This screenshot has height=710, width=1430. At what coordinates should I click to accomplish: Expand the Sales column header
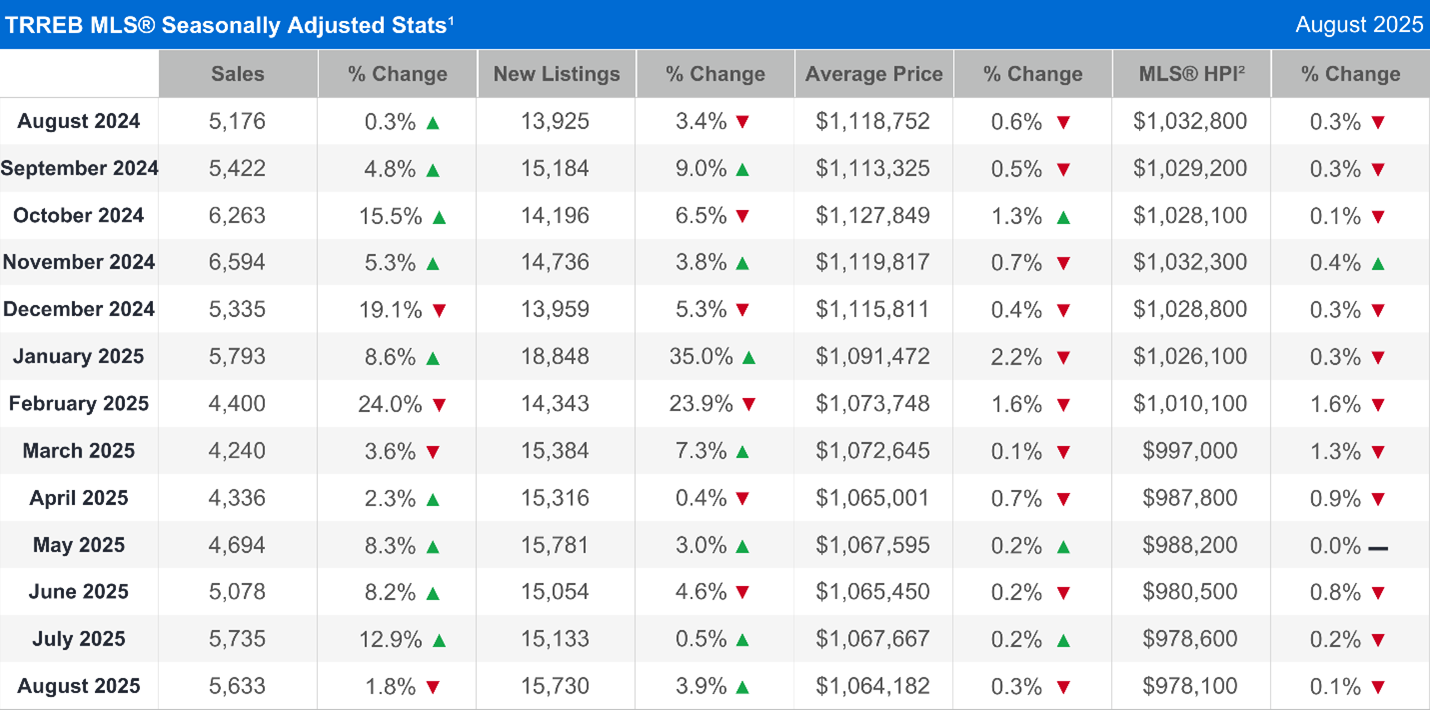pos(237,73)
